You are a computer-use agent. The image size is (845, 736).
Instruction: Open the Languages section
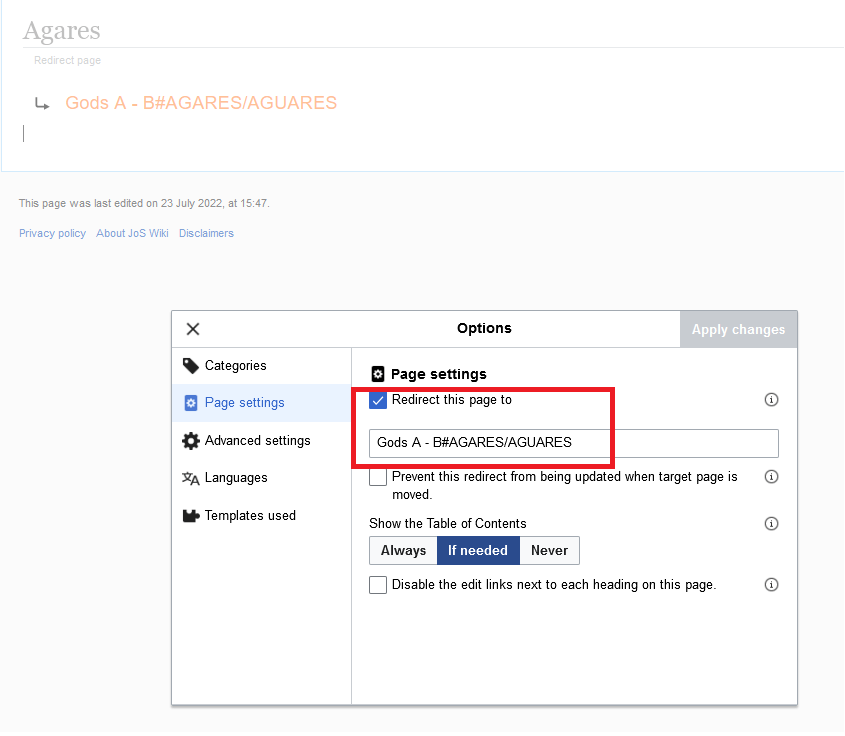261,478
